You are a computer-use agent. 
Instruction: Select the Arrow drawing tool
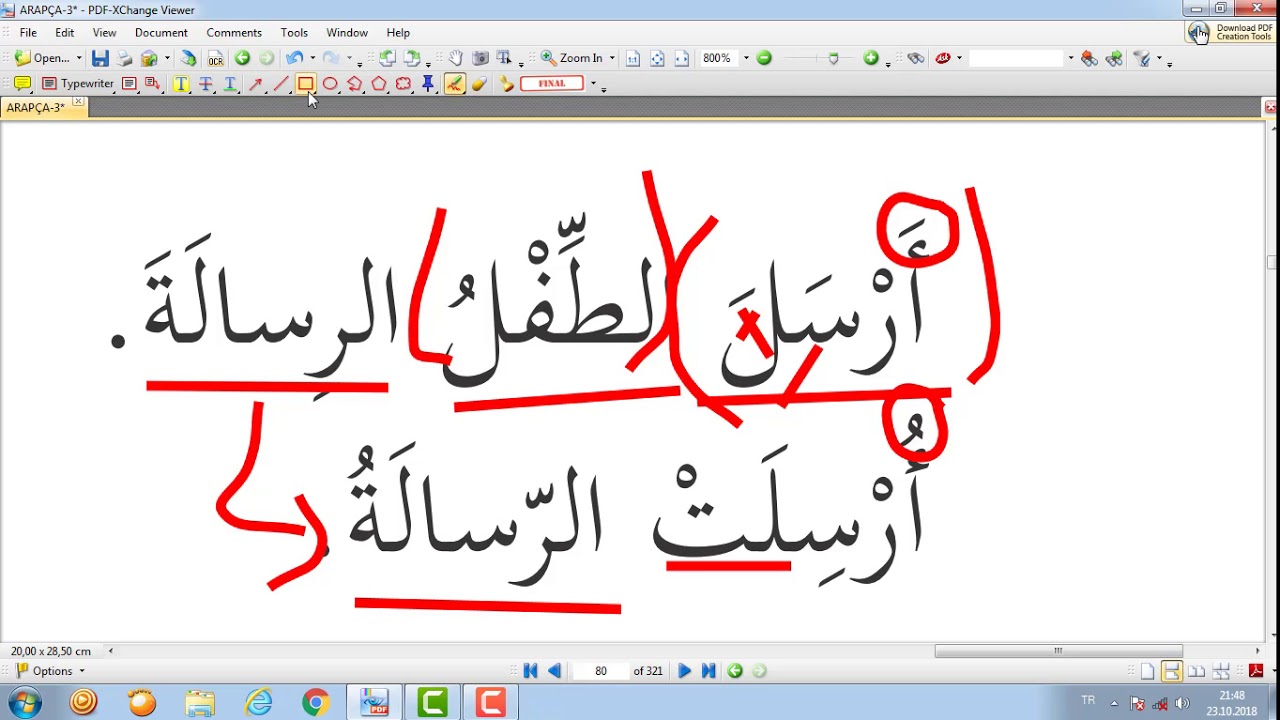256,84
